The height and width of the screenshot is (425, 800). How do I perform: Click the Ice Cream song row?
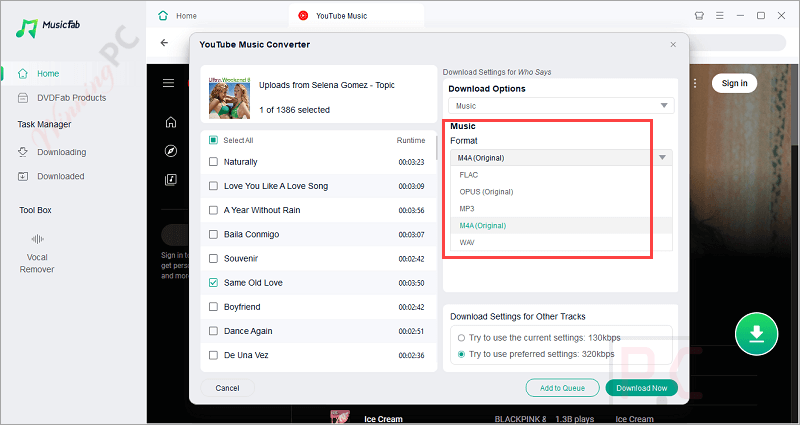(x=490, y=417)
